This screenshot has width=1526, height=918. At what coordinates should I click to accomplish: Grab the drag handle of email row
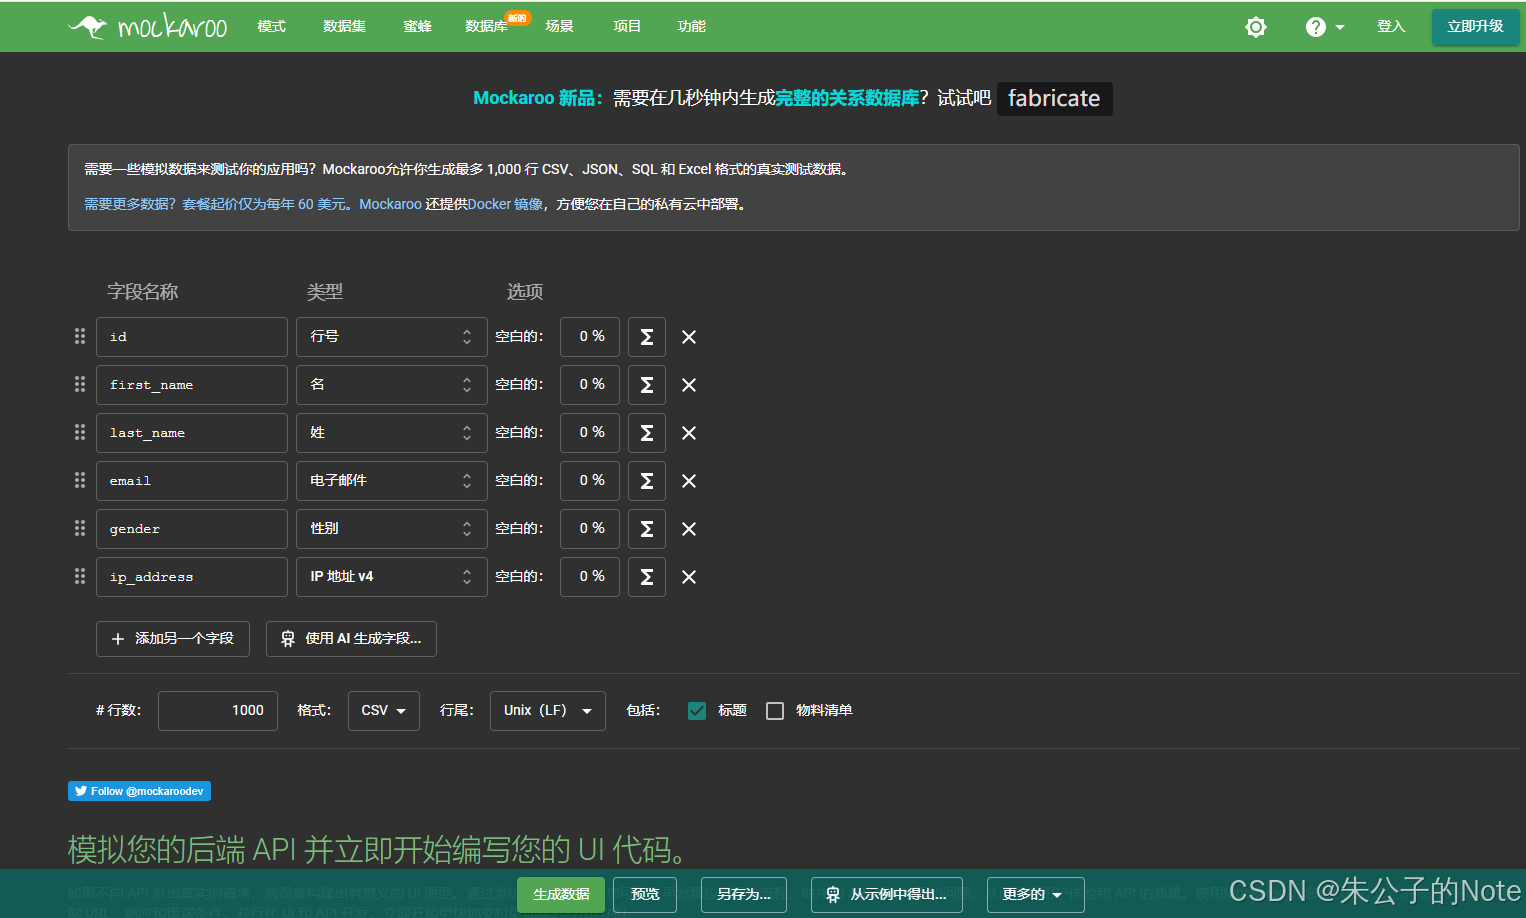(80, 480)
